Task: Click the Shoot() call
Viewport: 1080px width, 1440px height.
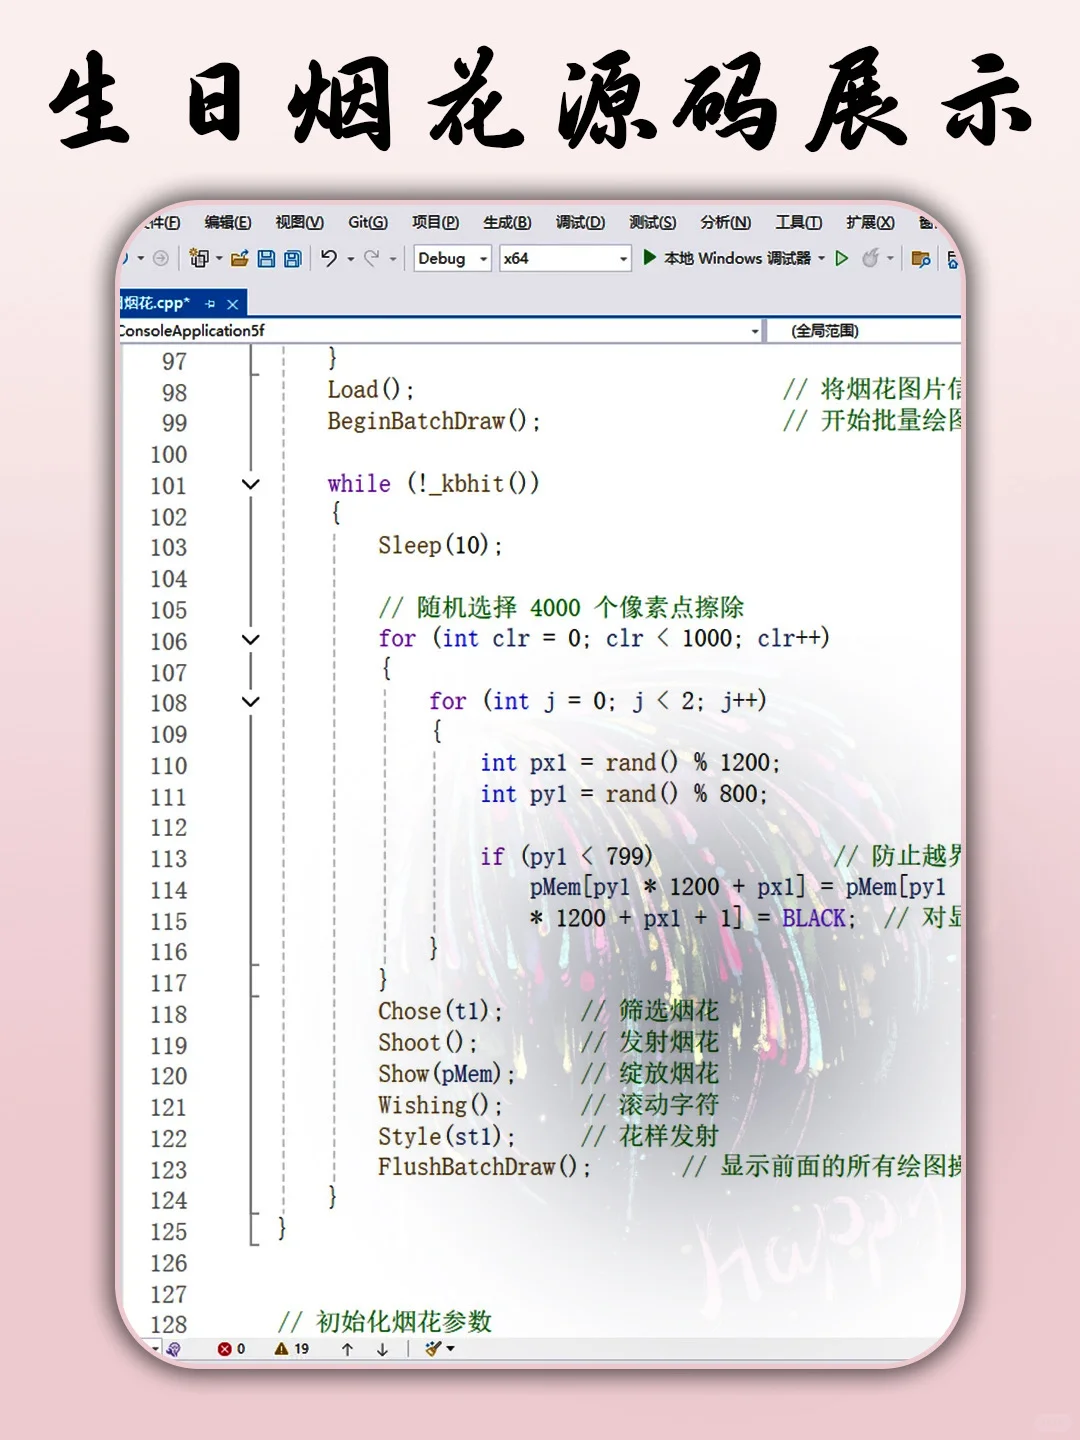Action: pyautogui.click(x=427, y=1042)
